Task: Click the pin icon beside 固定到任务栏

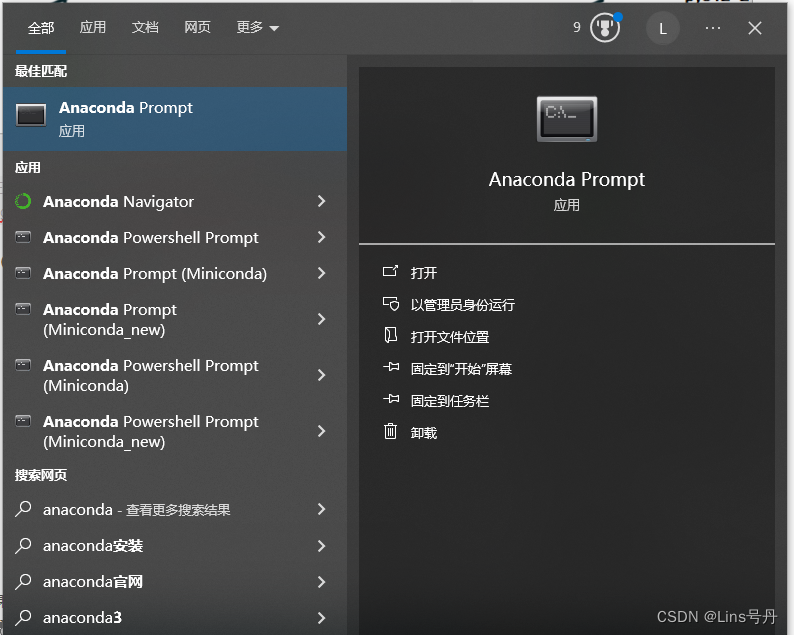Action: (x=390, y=399)
